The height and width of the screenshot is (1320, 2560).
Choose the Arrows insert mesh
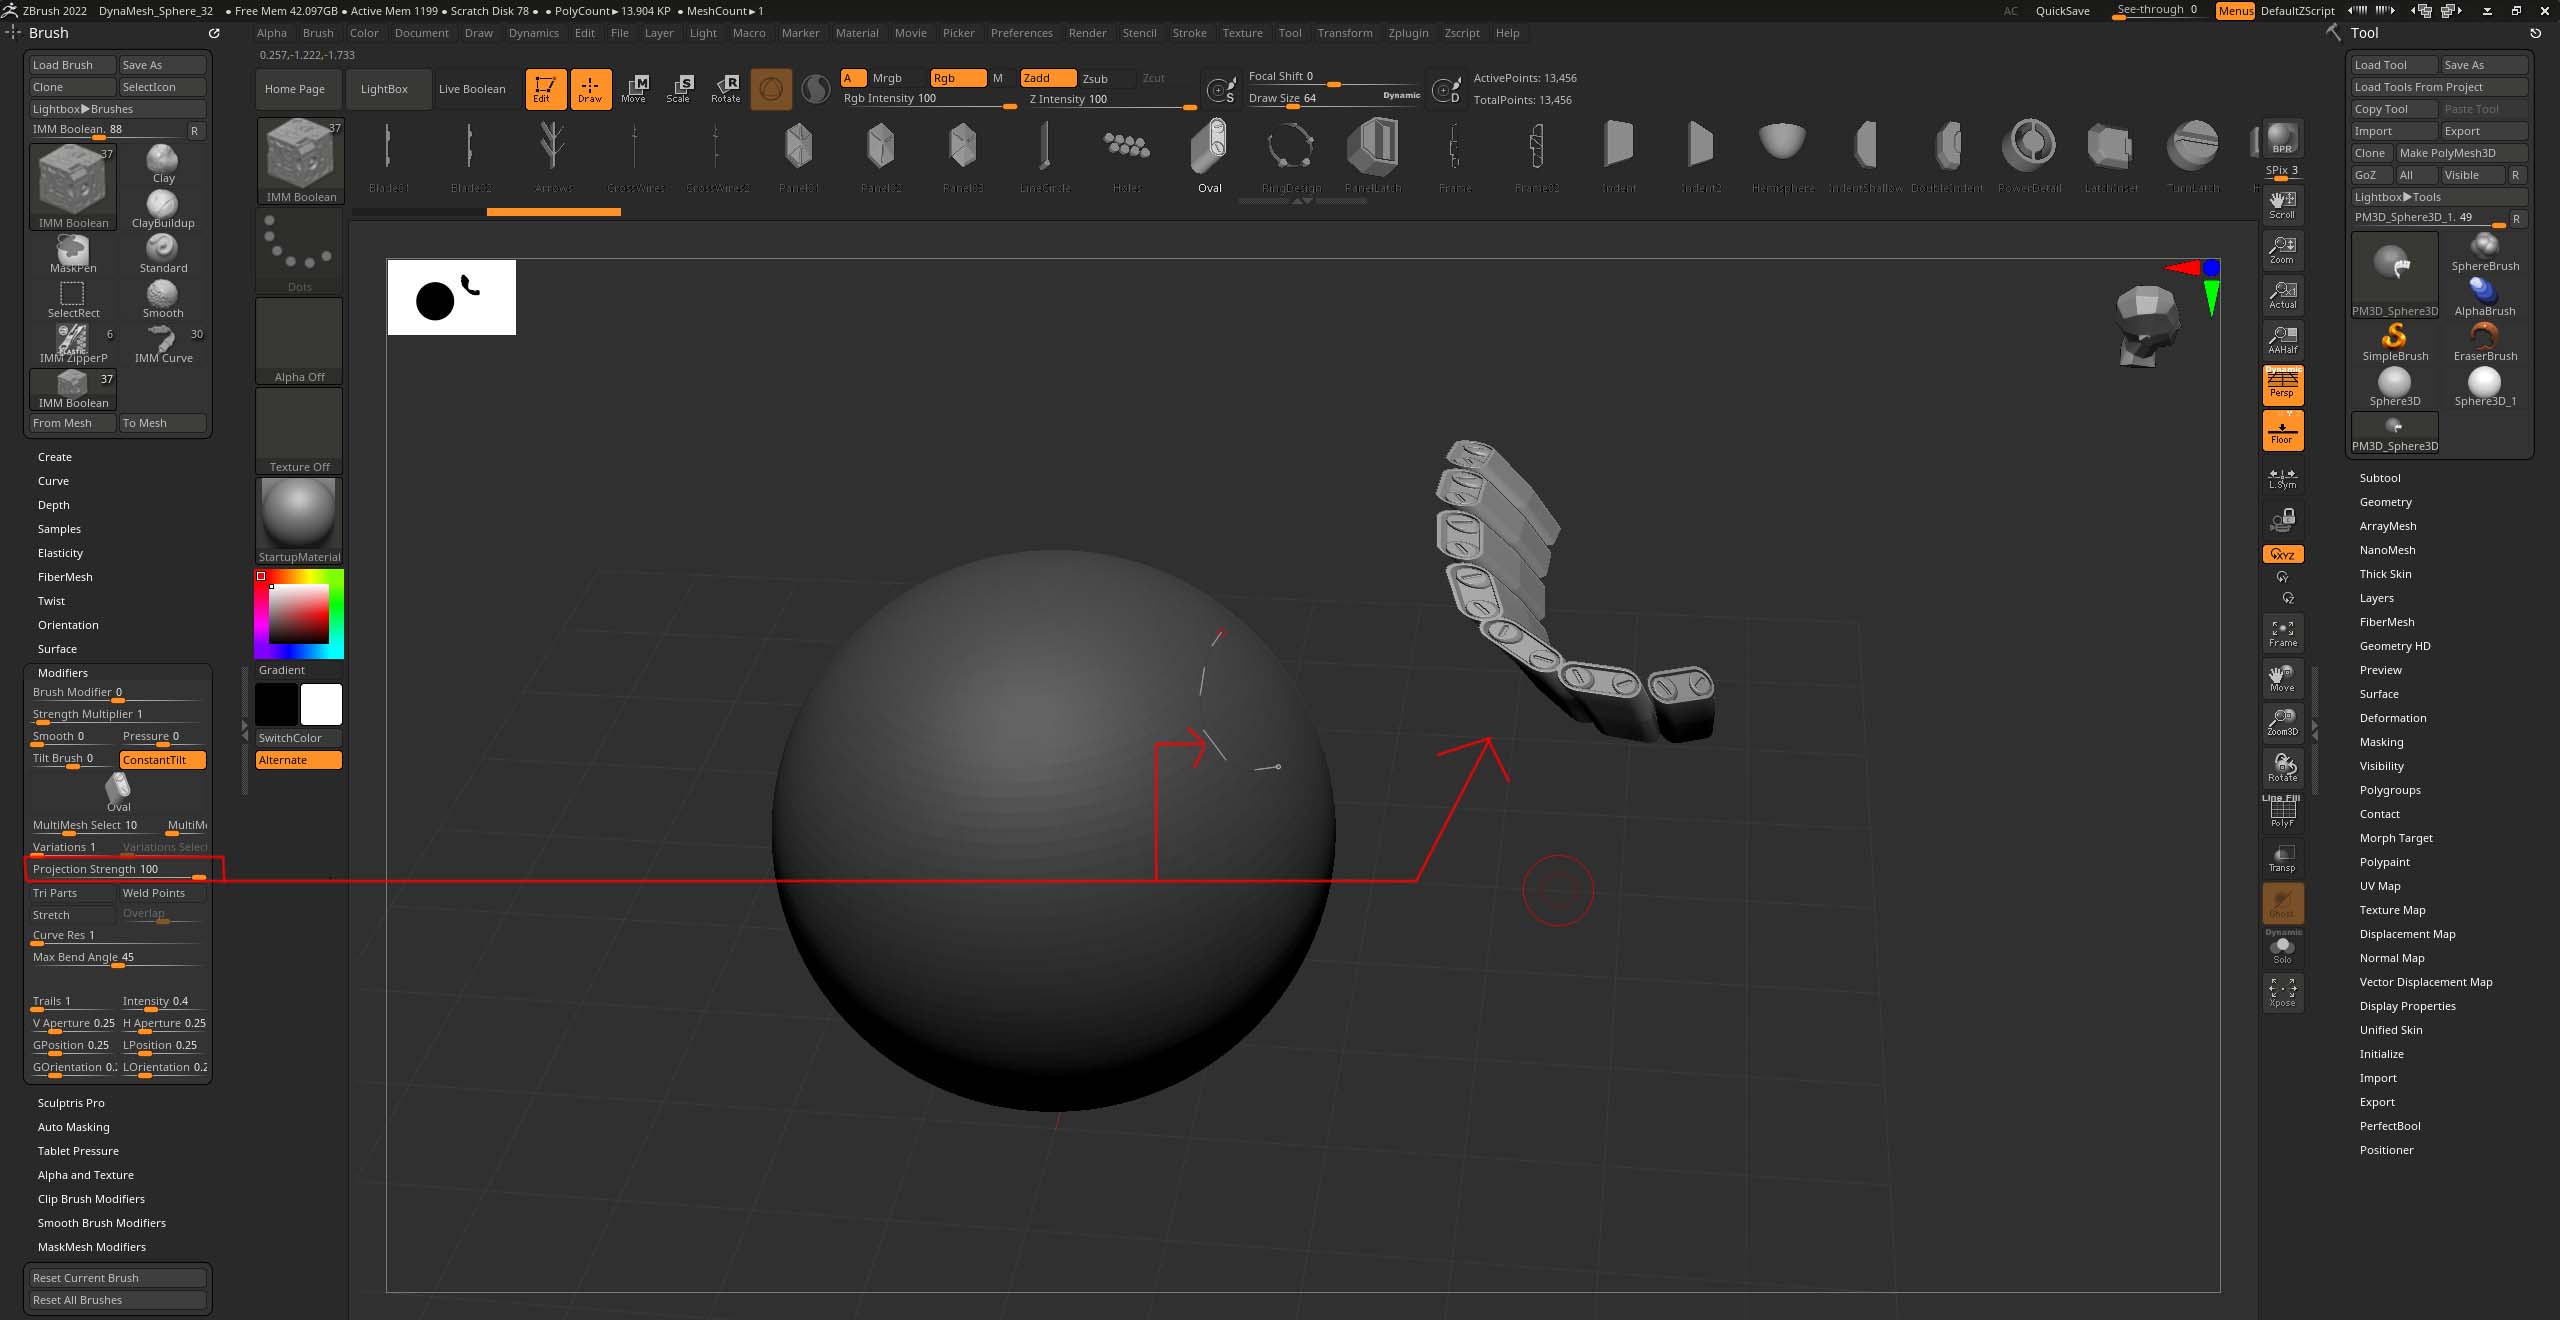pyautogui.click(x=553, y=157)
